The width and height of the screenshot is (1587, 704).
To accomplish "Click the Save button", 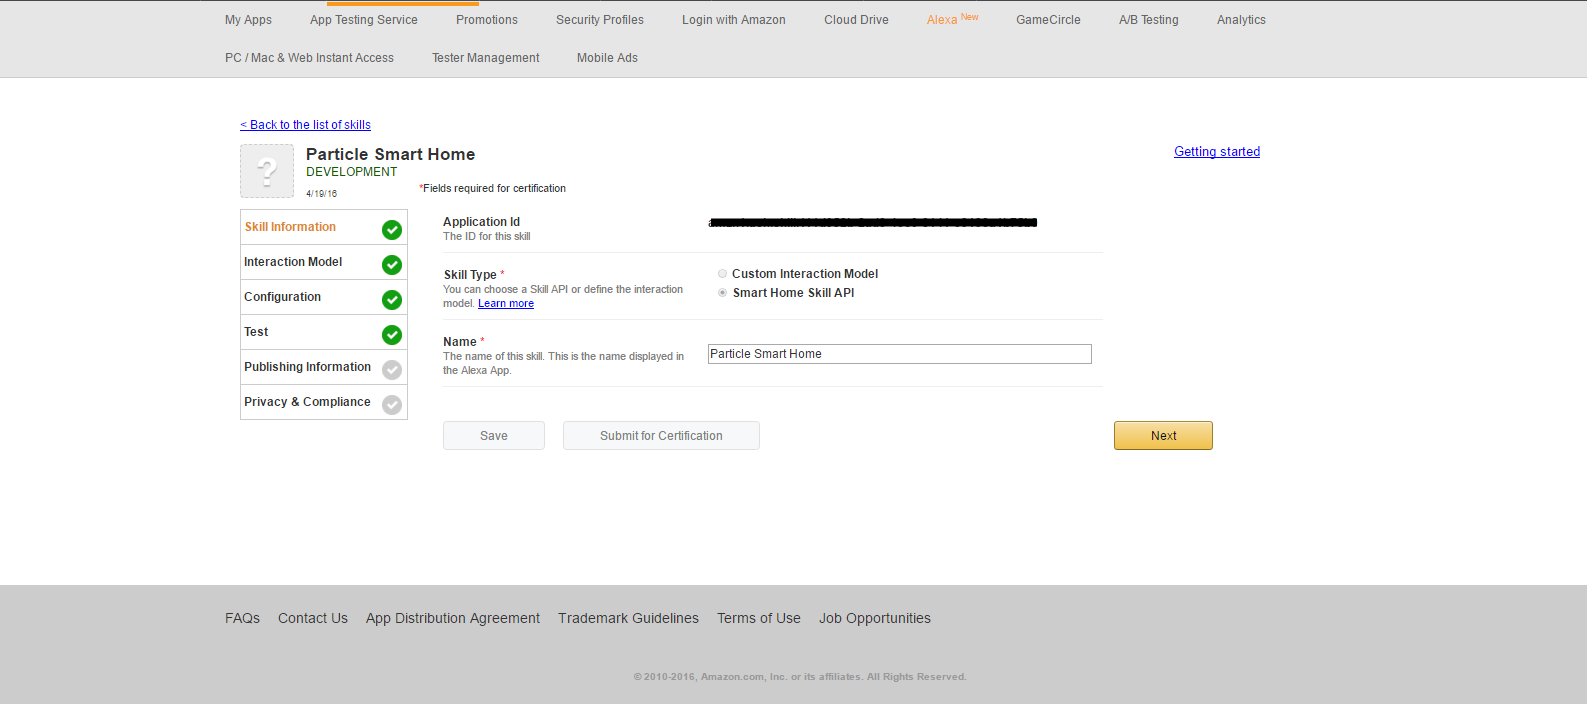I will (x=494, y=436).
